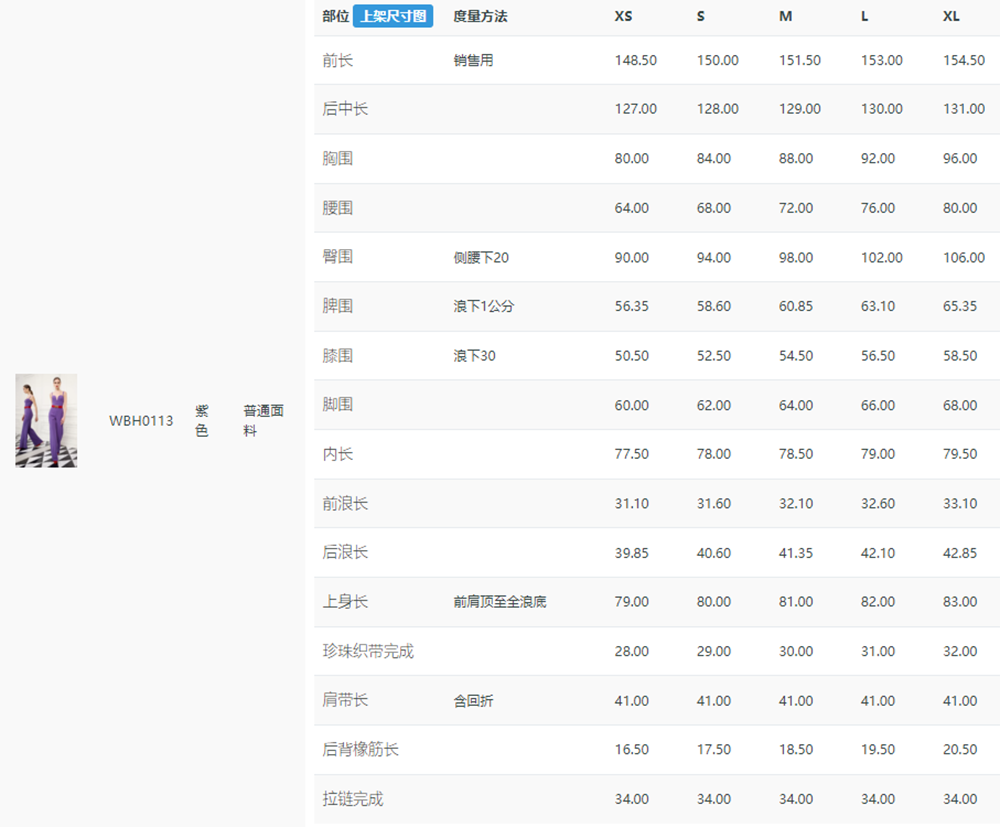
Task: Select the 脚围 row label
Action: coord(337,405)
